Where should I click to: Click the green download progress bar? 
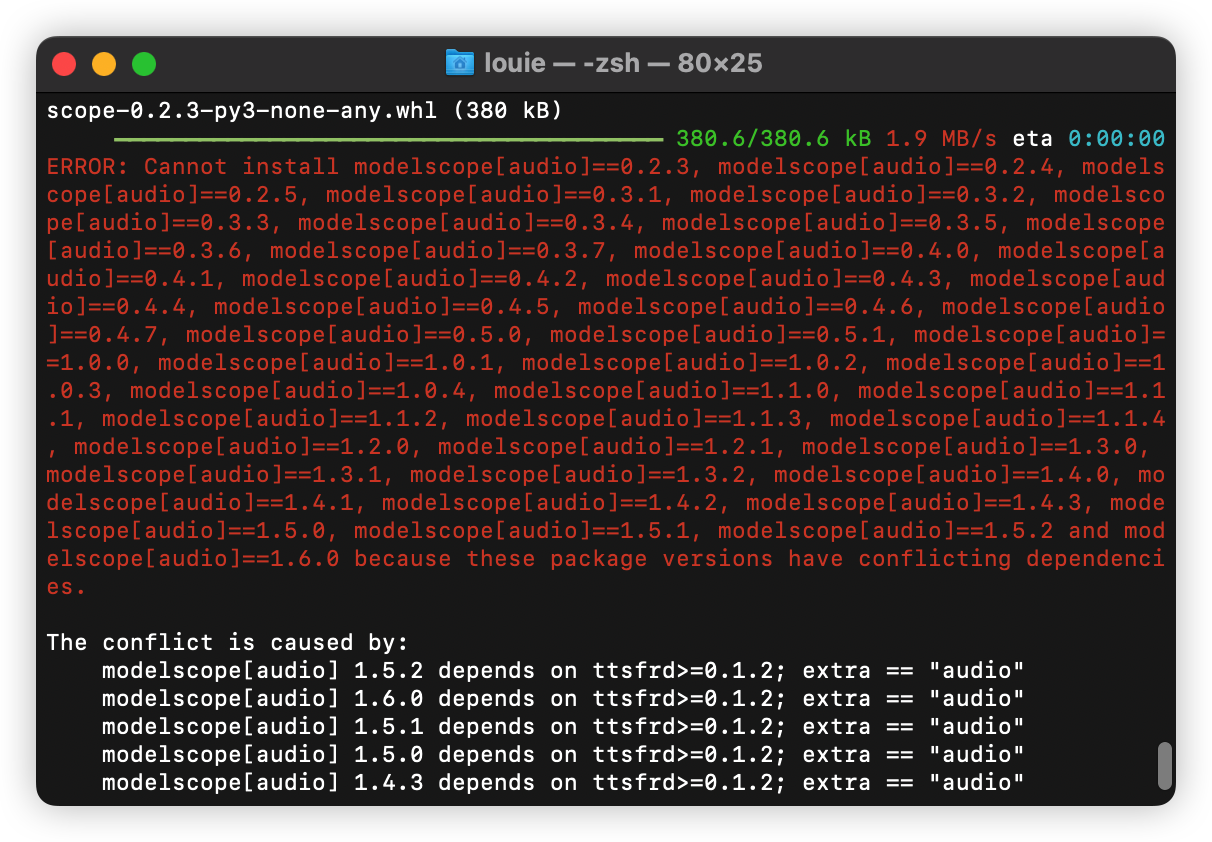tap(388, 139)
